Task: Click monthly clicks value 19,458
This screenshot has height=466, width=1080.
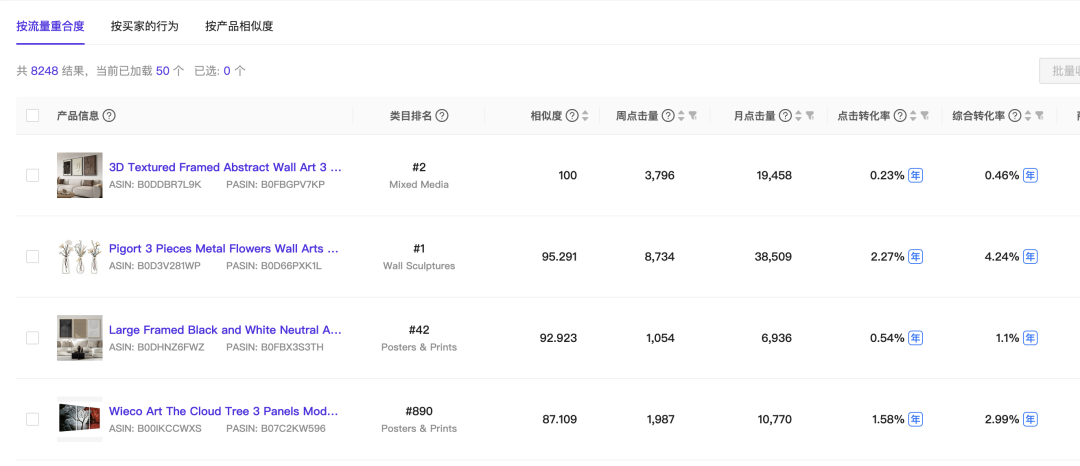Action: (x=774, y=176)
